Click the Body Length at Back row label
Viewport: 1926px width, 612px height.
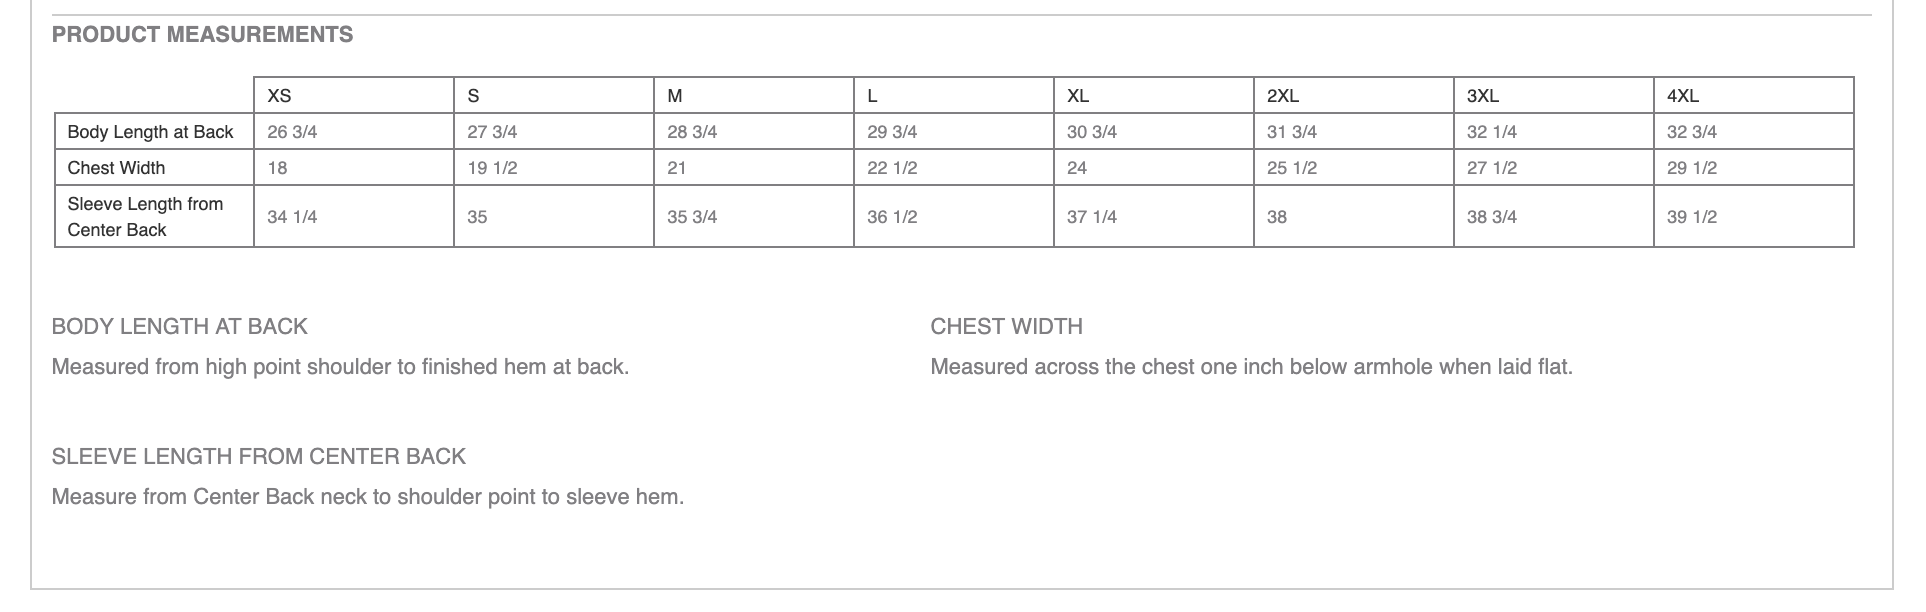(150, 132)
